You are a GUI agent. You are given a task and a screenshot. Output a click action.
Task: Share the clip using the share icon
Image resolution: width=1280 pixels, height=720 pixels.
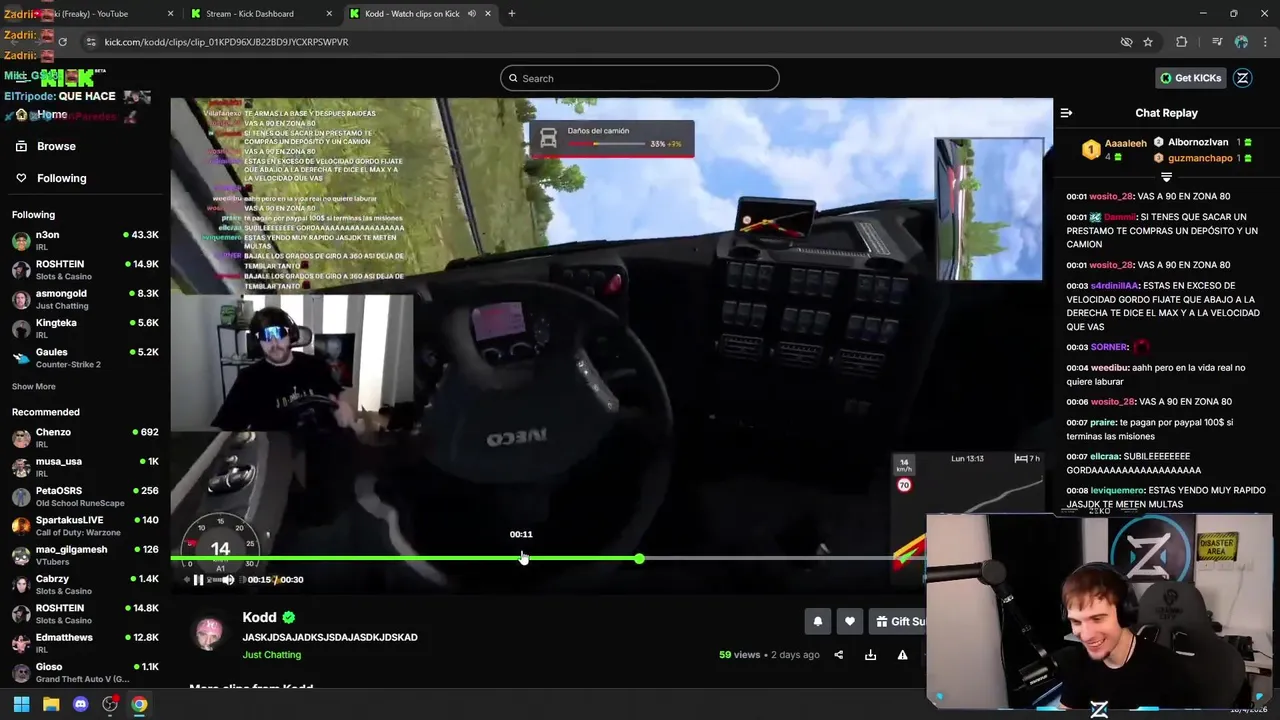click(839, 655)
